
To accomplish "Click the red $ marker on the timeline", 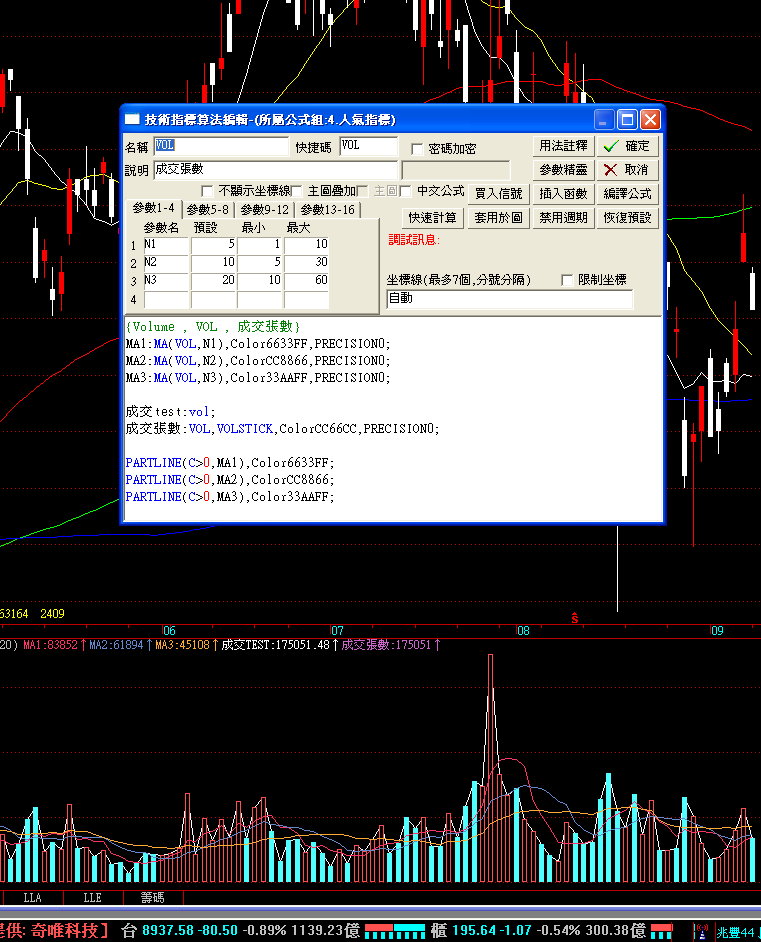I will point(575,618).
